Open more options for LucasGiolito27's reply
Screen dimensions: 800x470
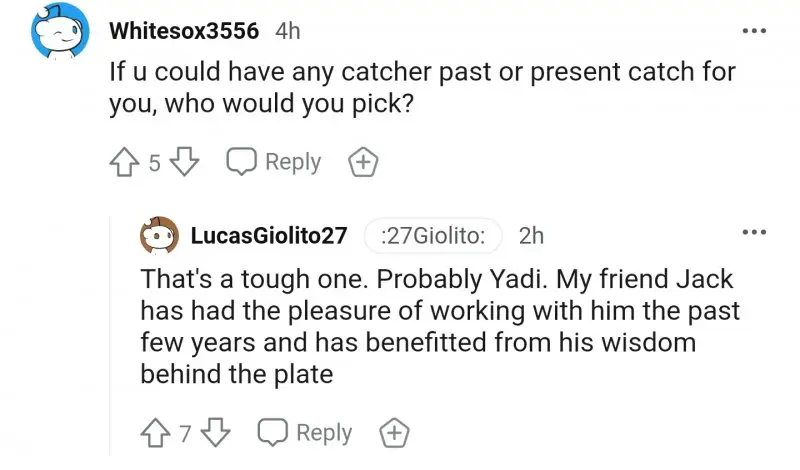pyautogui.click(x=752, y=233)
